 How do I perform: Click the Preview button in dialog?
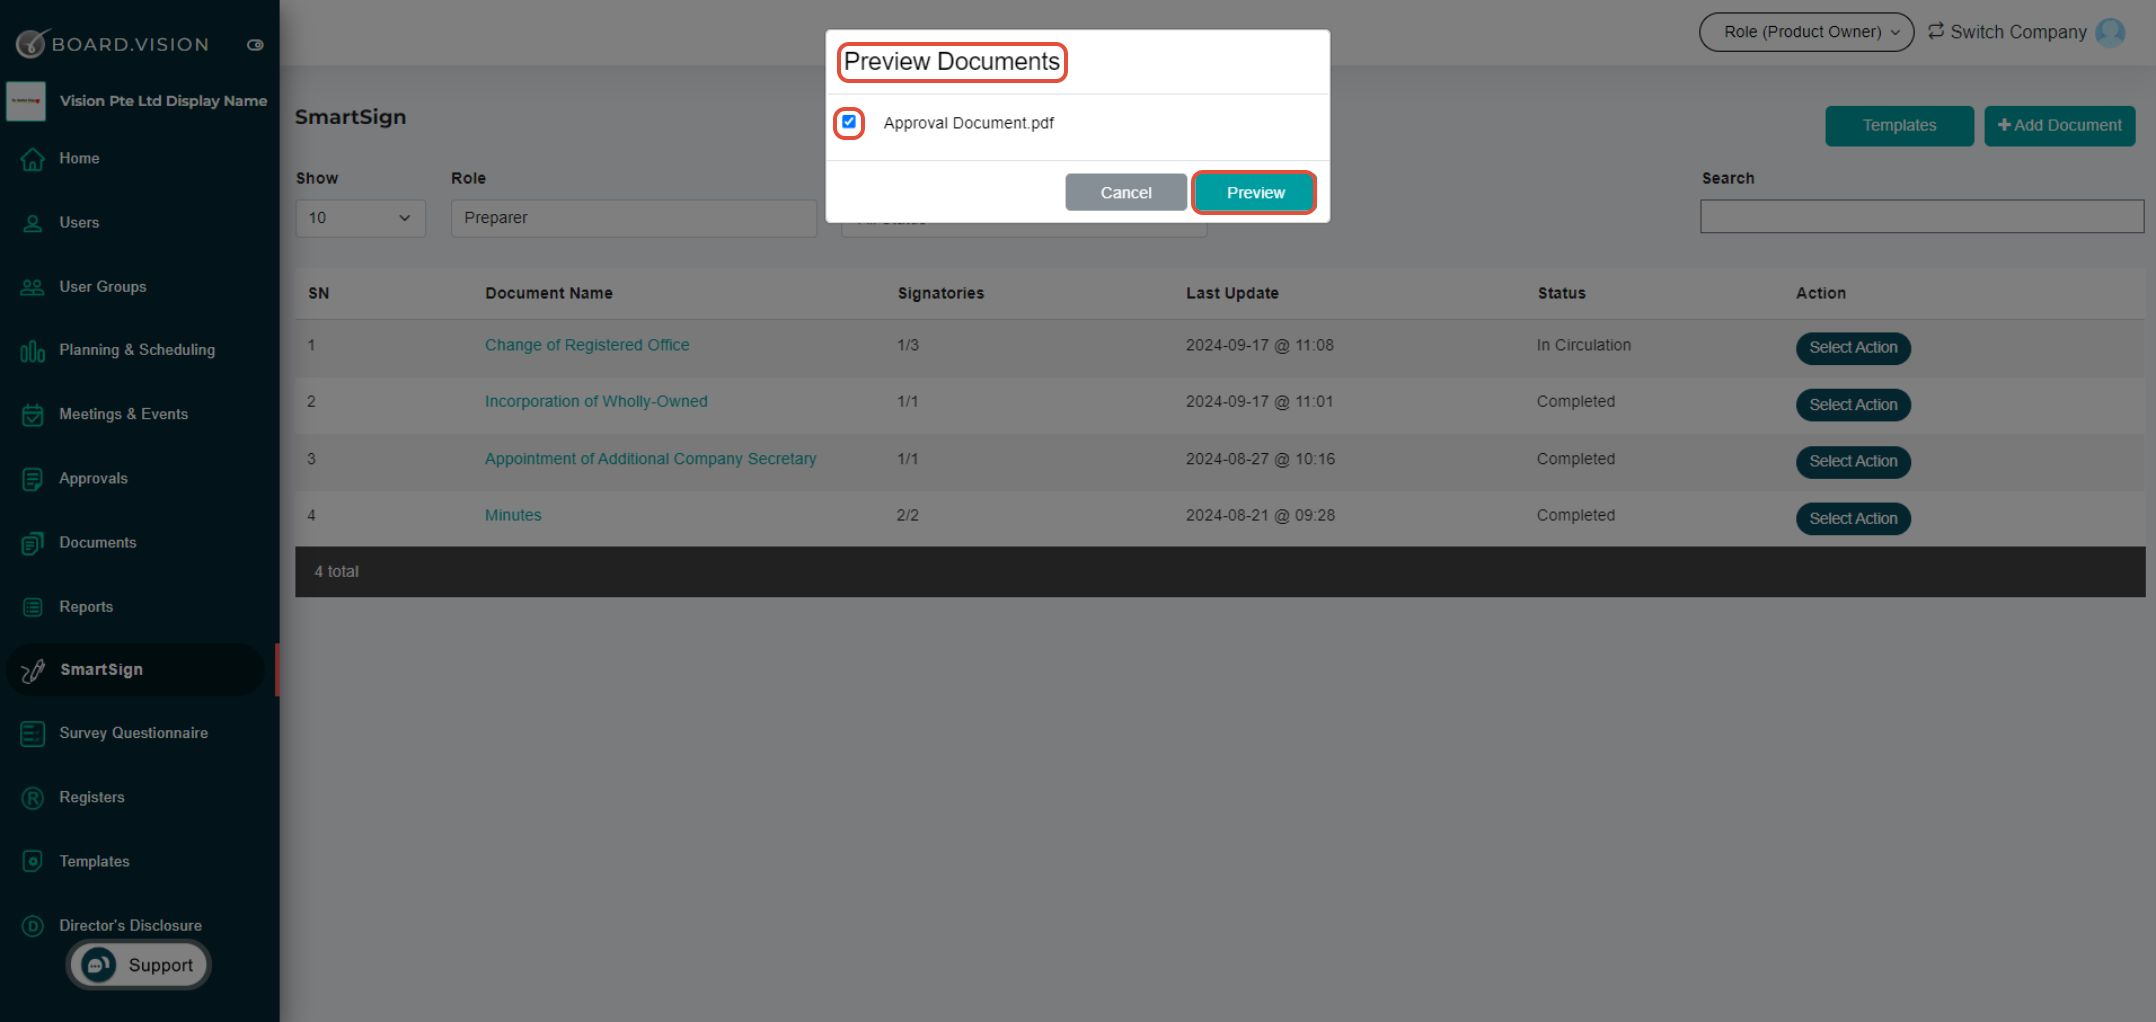click(x=1255, y=193)
